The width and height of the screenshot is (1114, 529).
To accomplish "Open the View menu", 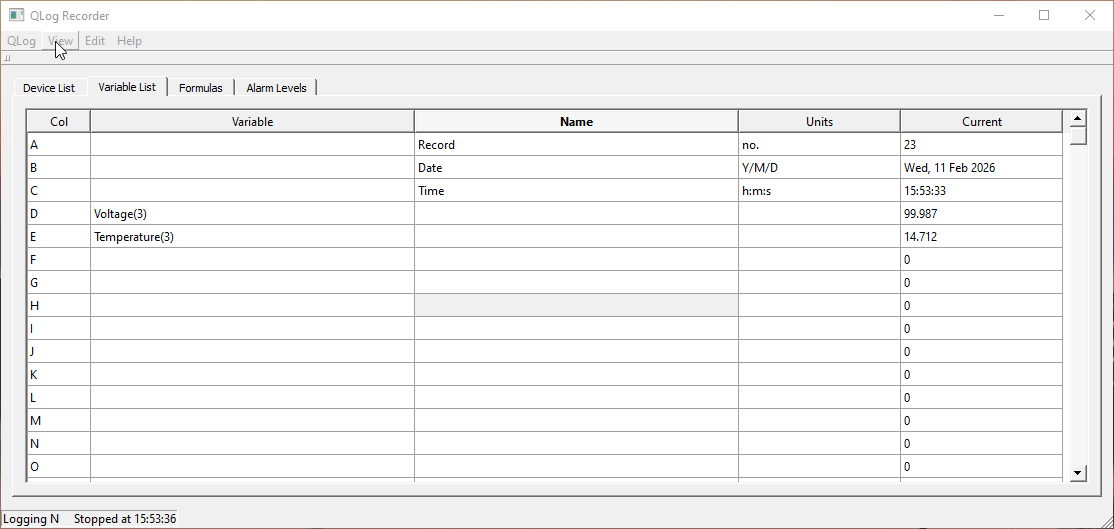I will [60, 41].
